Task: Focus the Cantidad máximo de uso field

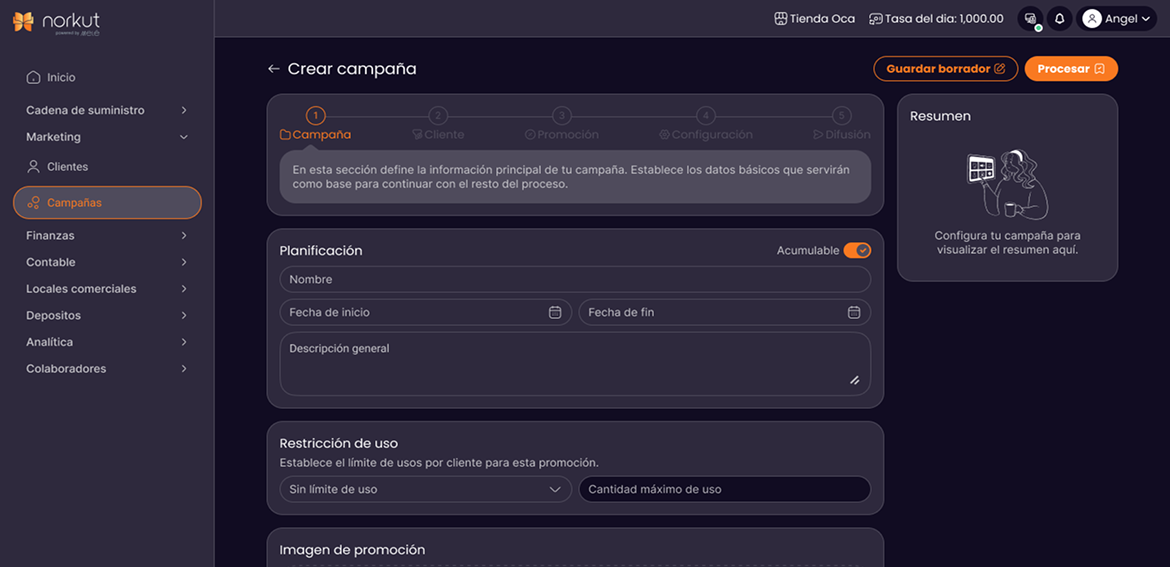Action: click(x=725, y=489)
